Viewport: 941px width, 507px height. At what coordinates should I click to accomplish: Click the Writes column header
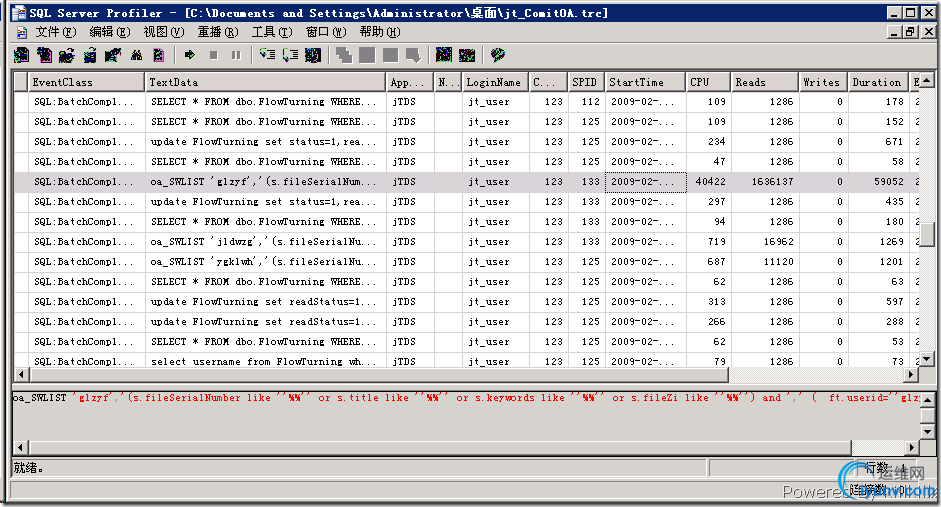tap(823, 82)
